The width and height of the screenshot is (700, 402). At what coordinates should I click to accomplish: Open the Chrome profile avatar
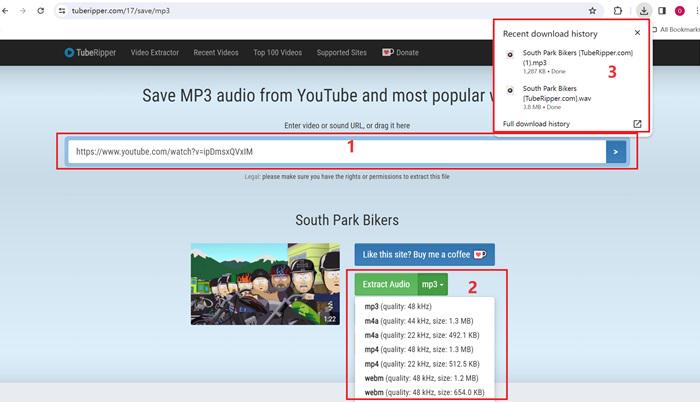[679, 11]
